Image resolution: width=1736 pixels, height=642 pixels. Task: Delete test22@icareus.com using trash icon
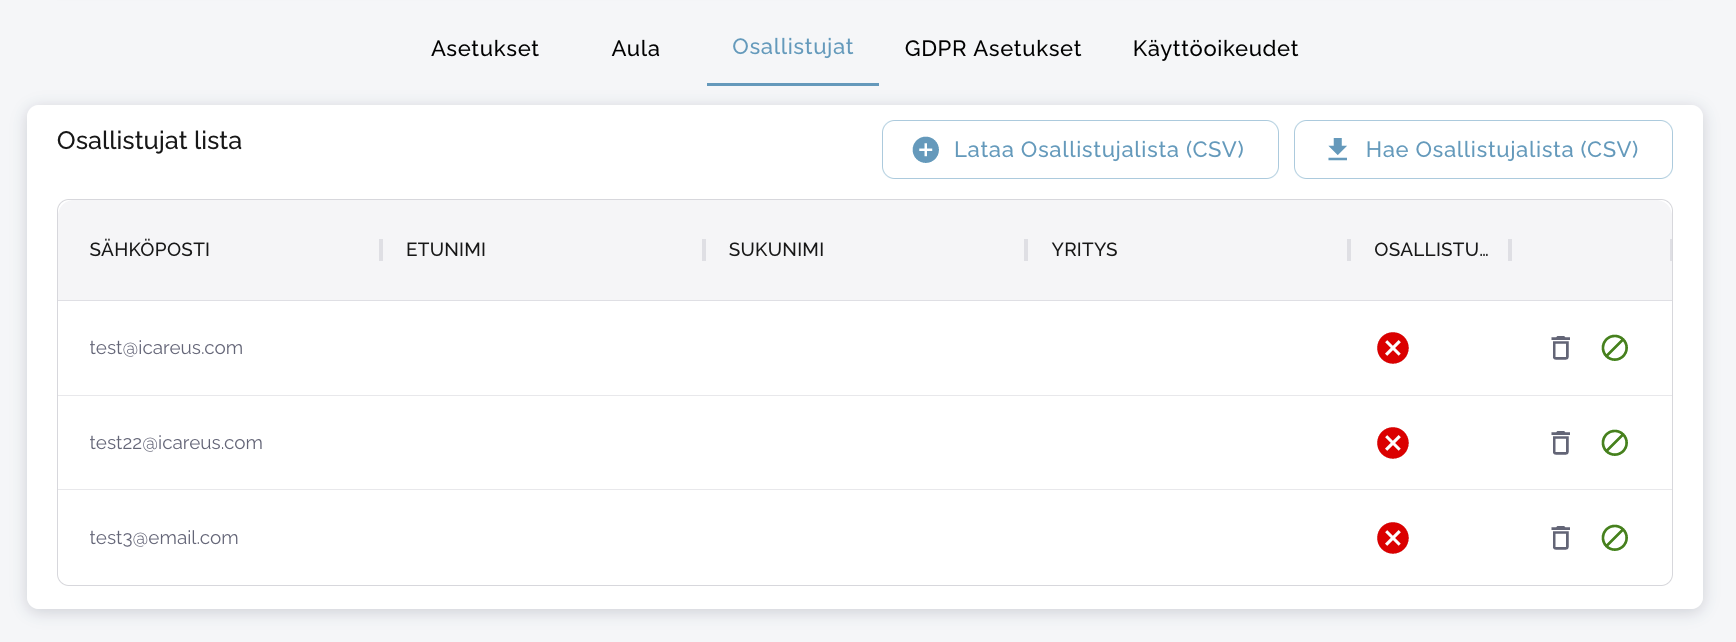pyautogui.click(x=1560, y=443)
